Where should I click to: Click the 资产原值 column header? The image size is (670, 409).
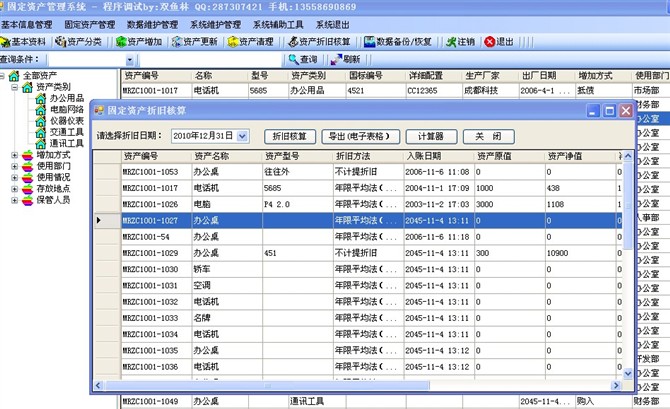510,156
